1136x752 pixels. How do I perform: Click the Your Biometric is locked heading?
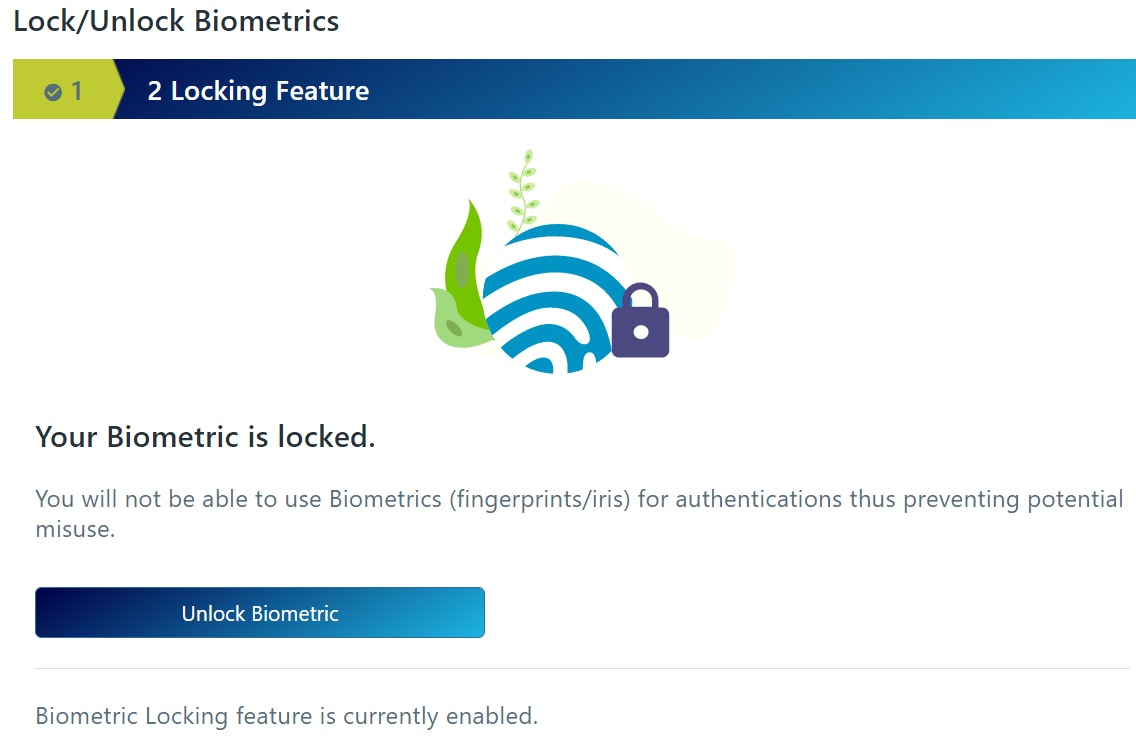click(x=204, y=437)
